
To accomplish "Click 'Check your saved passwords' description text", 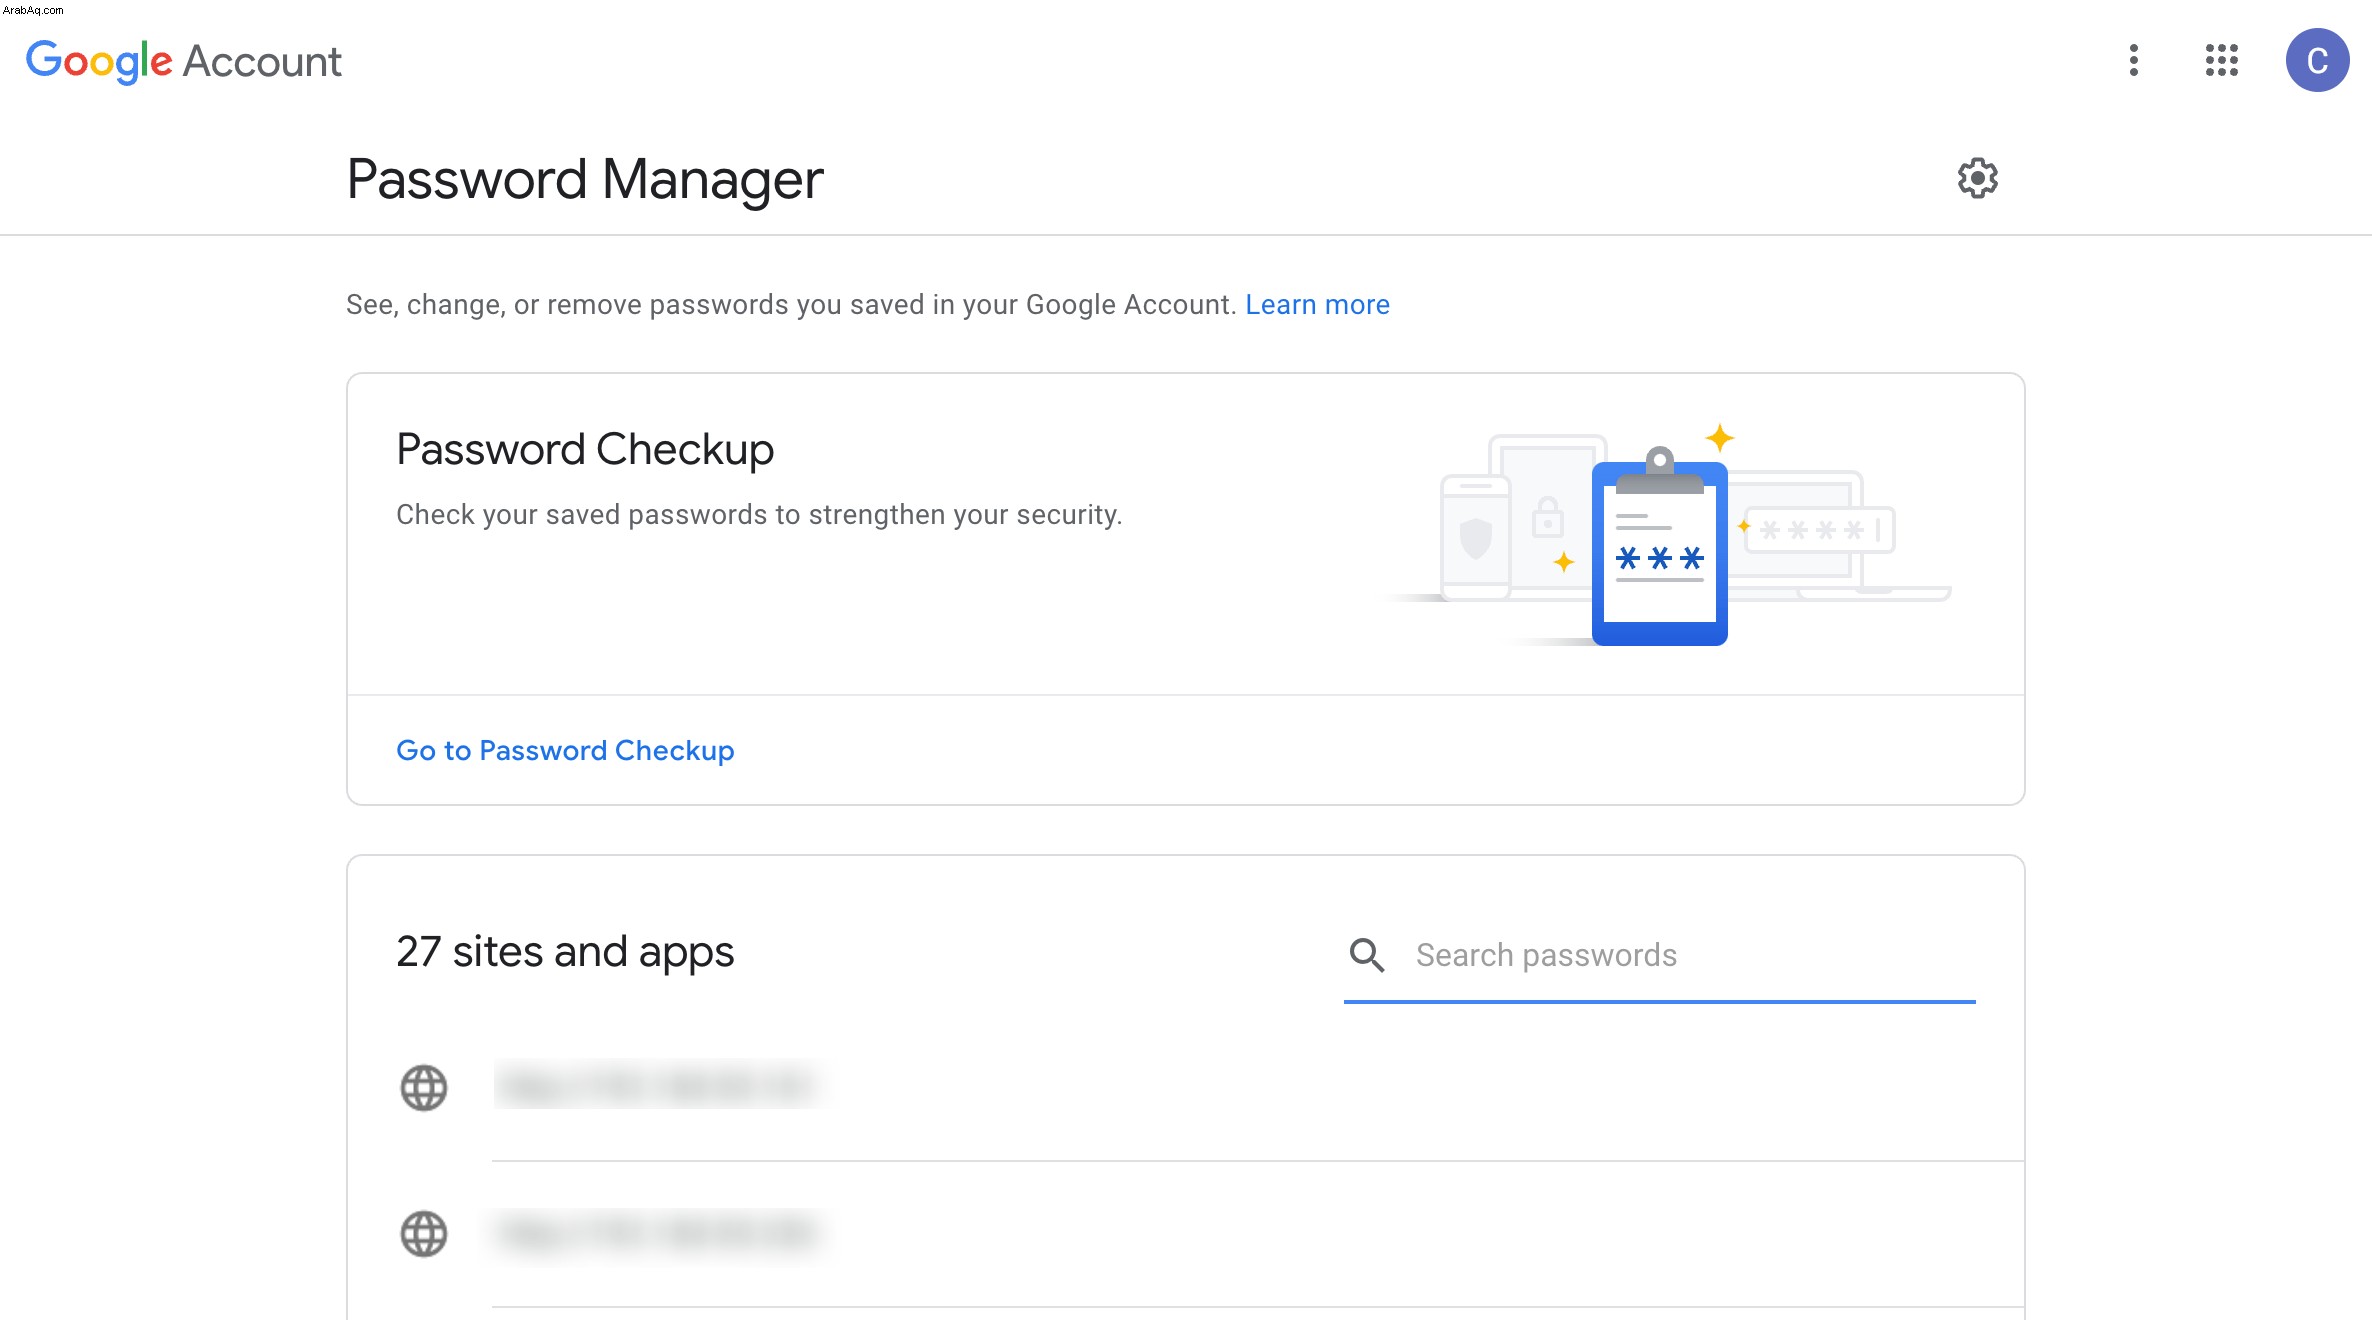I will [x=759, y=514].
